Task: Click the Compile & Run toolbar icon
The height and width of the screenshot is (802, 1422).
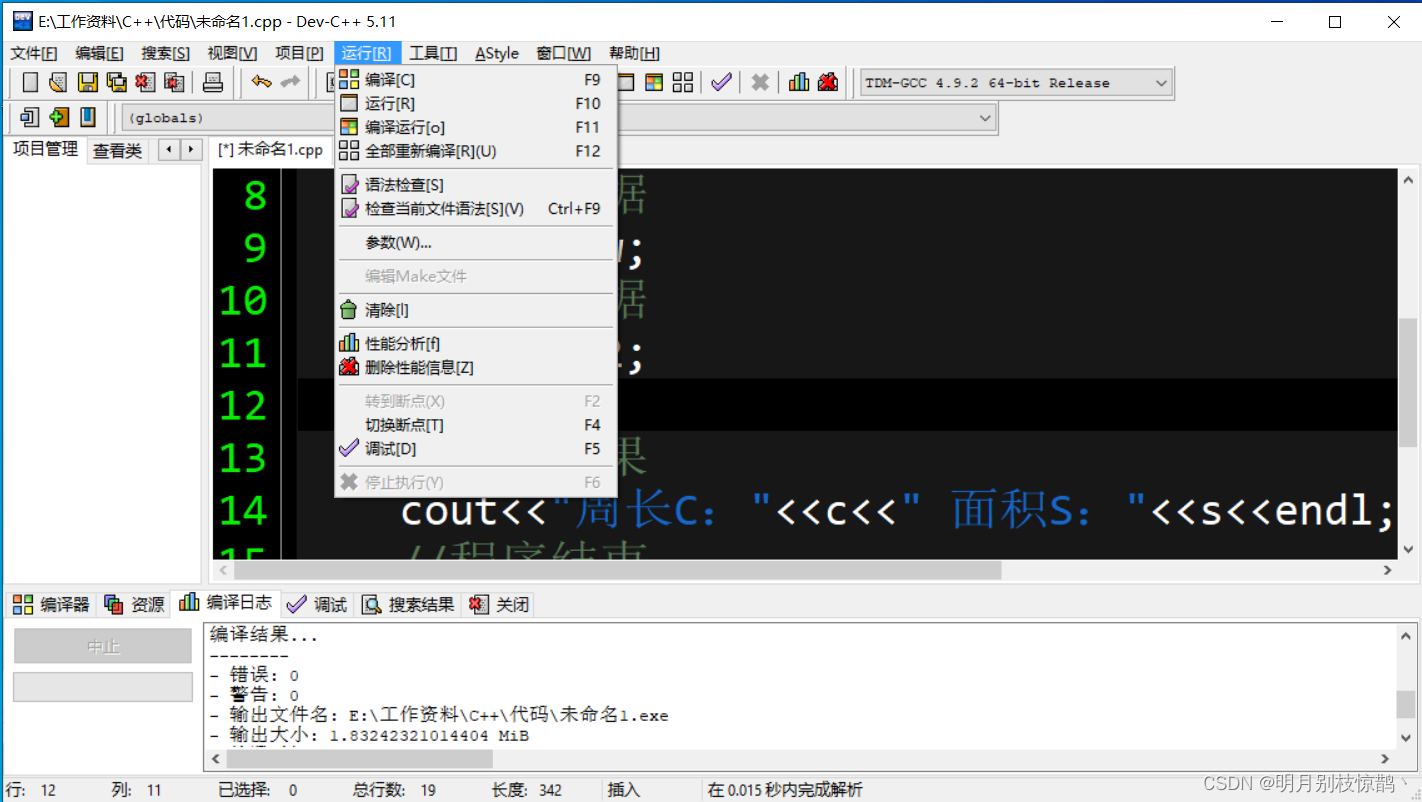Action: point(654,83)
